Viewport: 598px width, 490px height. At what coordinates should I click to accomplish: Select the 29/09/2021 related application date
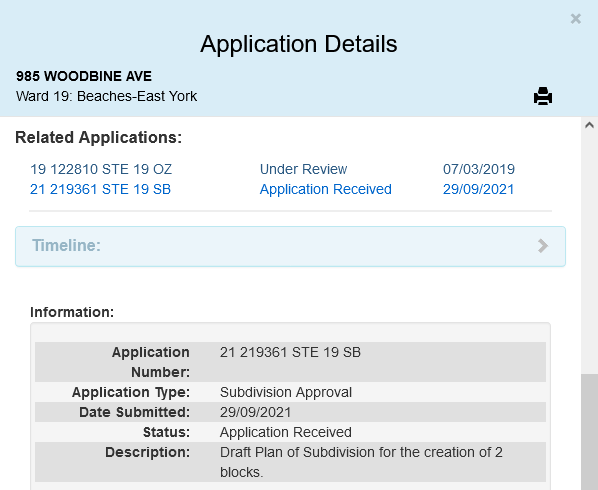pos(478,189)
